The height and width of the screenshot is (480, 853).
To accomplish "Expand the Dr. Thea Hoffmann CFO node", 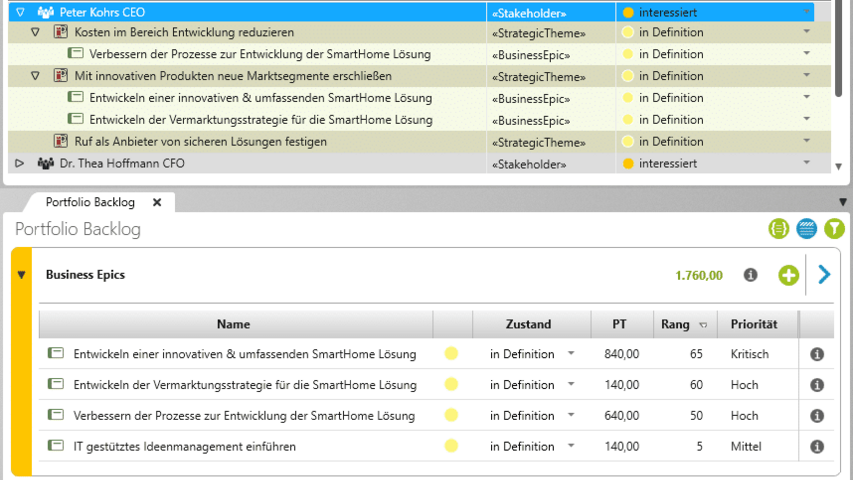I will pos(20,163).
